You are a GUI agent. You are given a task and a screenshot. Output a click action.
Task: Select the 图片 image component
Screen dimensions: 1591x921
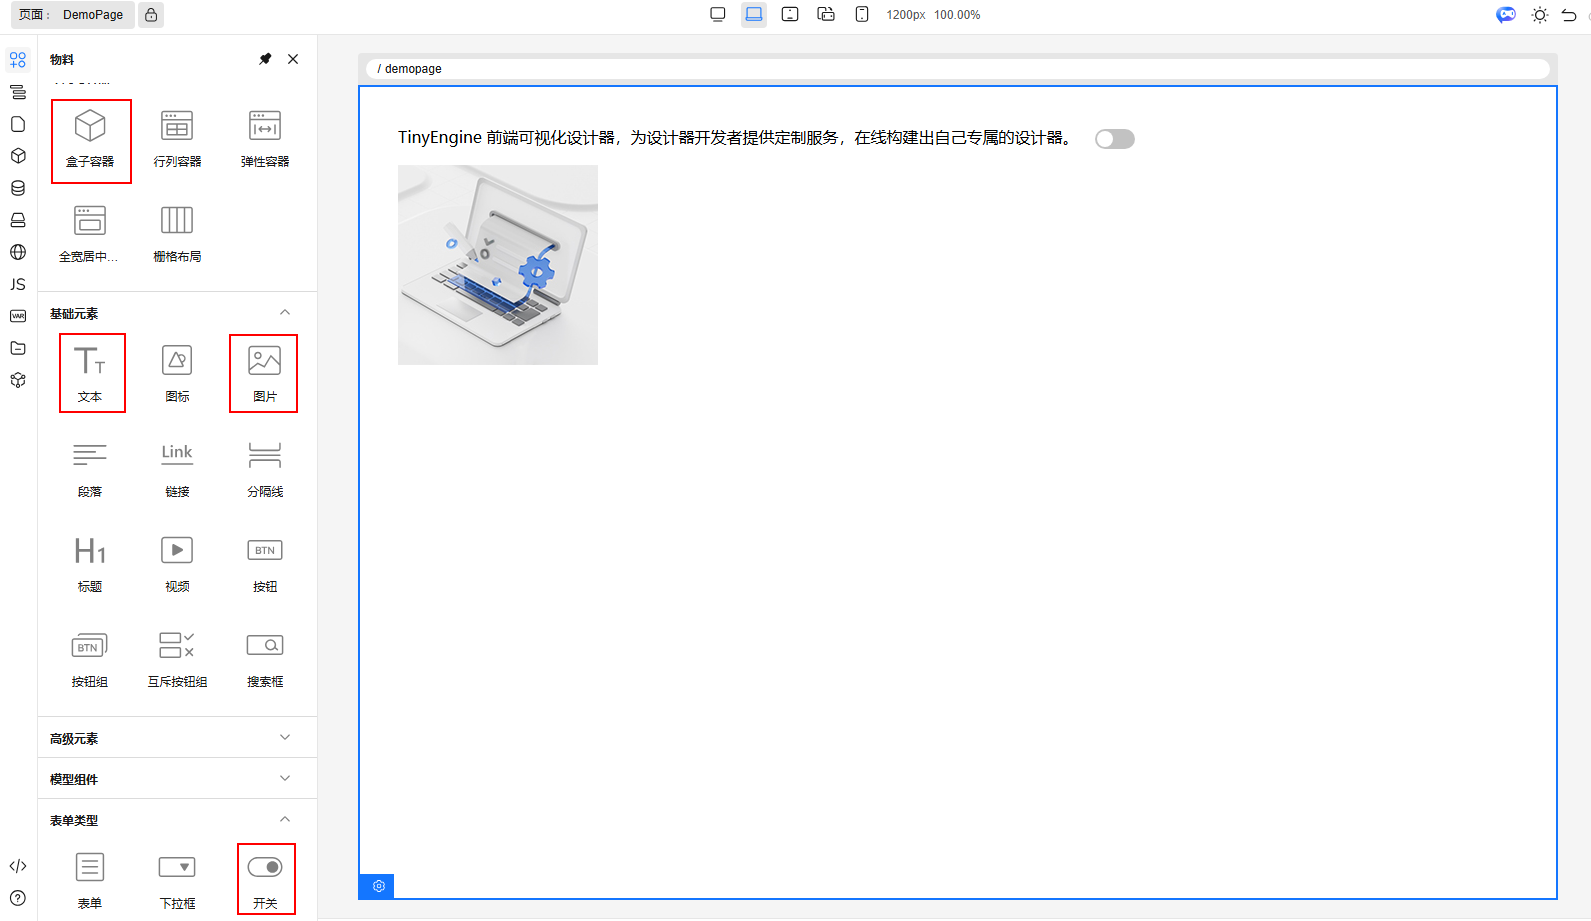click(x=264, y=372)
